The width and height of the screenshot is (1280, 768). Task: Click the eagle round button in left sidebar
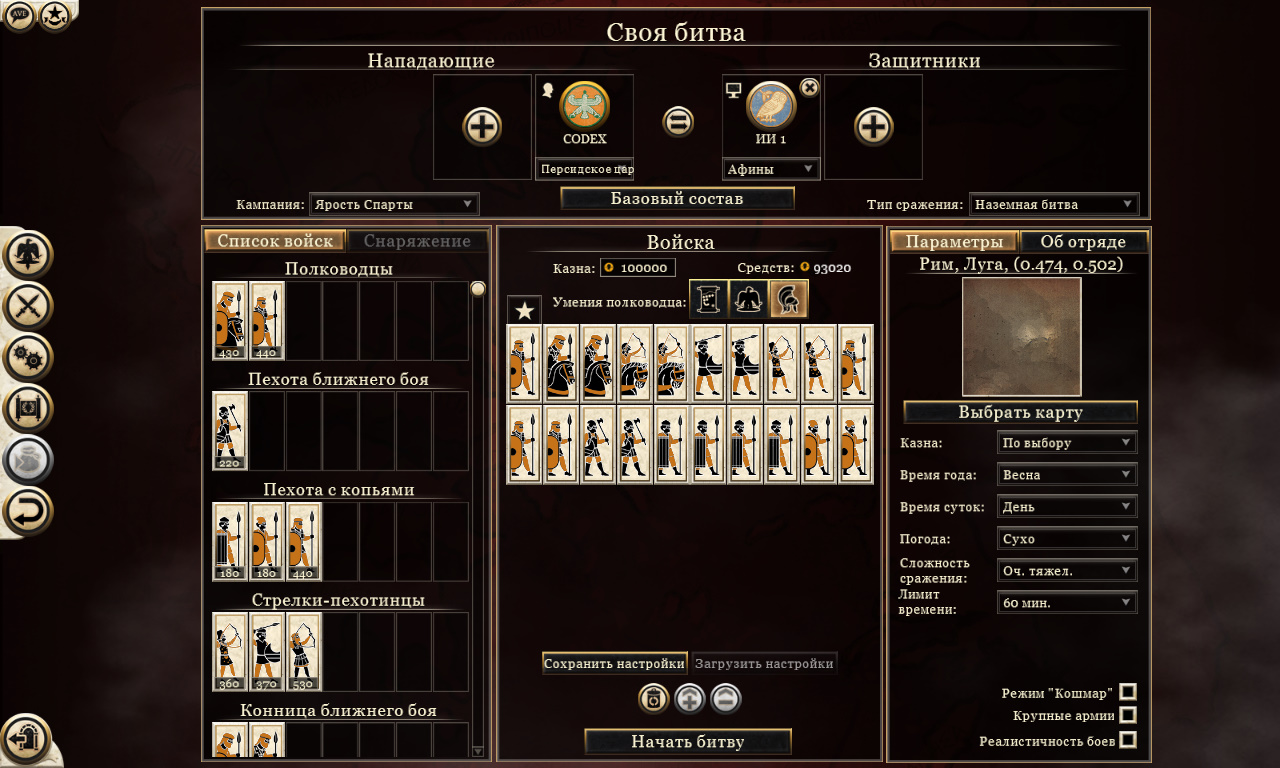pos(28,254)
